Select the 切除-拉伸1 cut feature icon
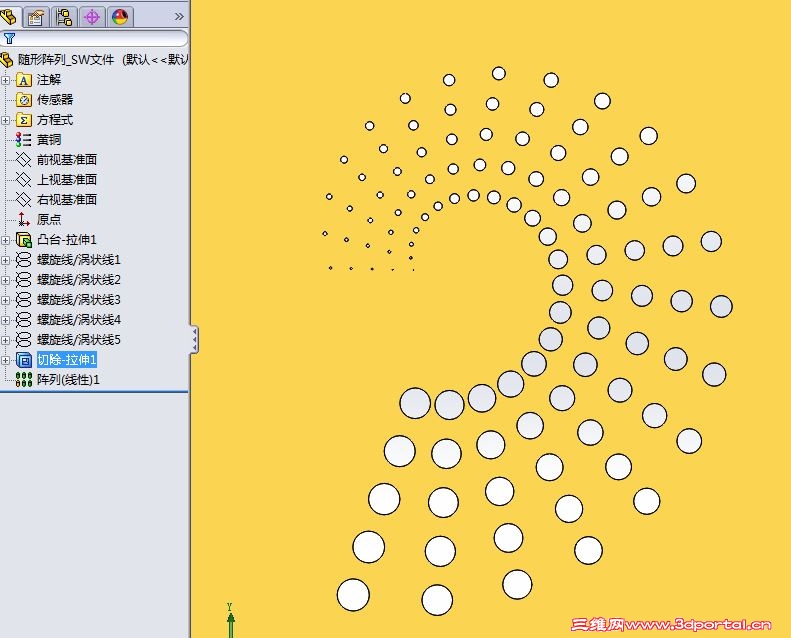791x638 pixels. [x=24, y=360]
